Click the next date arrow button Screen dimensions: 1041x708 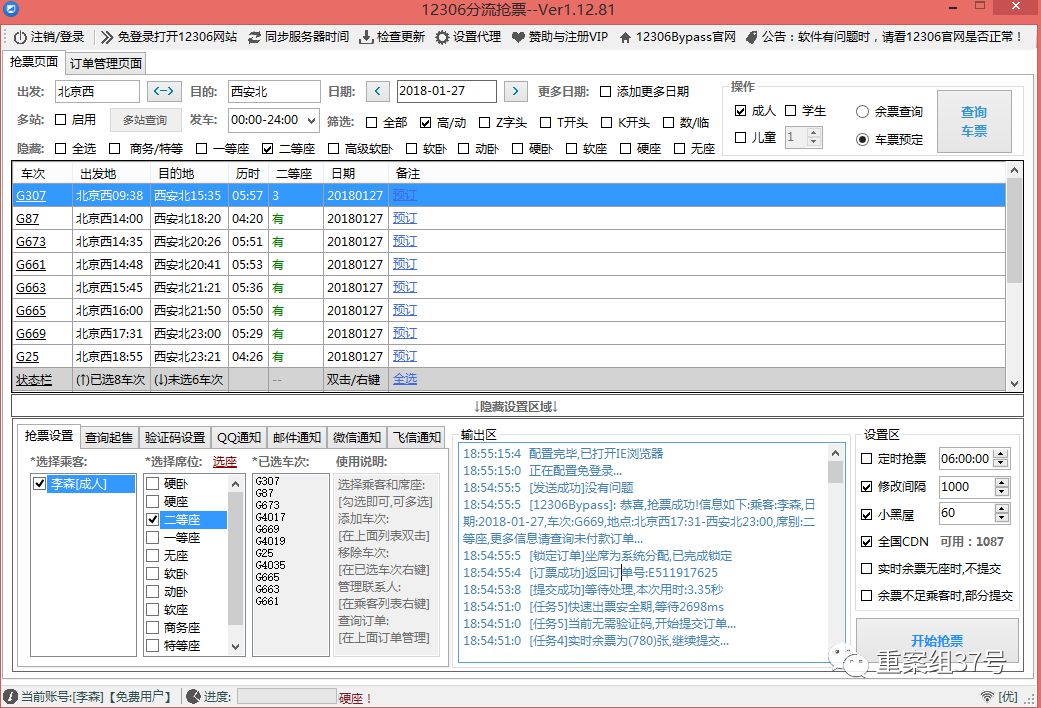pyautogui.click(x=515, y=90)
